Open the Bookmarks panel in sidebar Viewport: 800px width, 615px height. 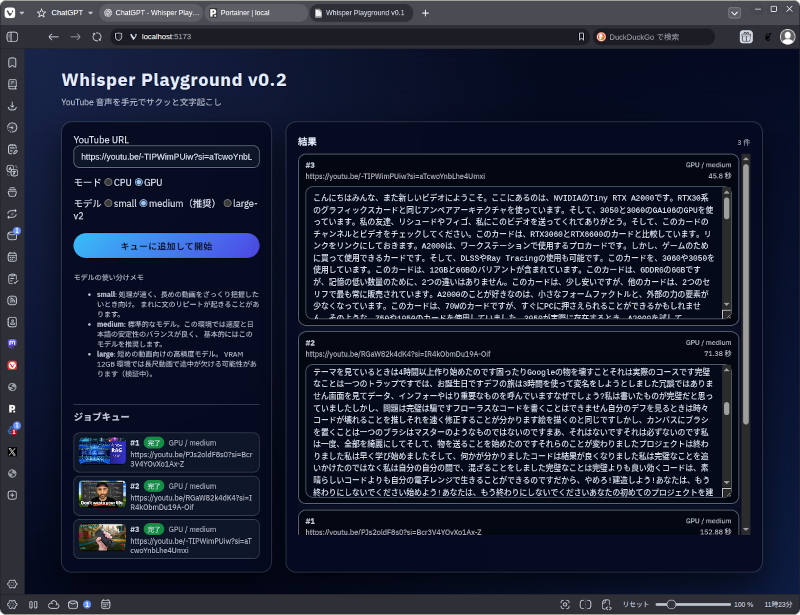pyautogui.click(x=12, y=62)
